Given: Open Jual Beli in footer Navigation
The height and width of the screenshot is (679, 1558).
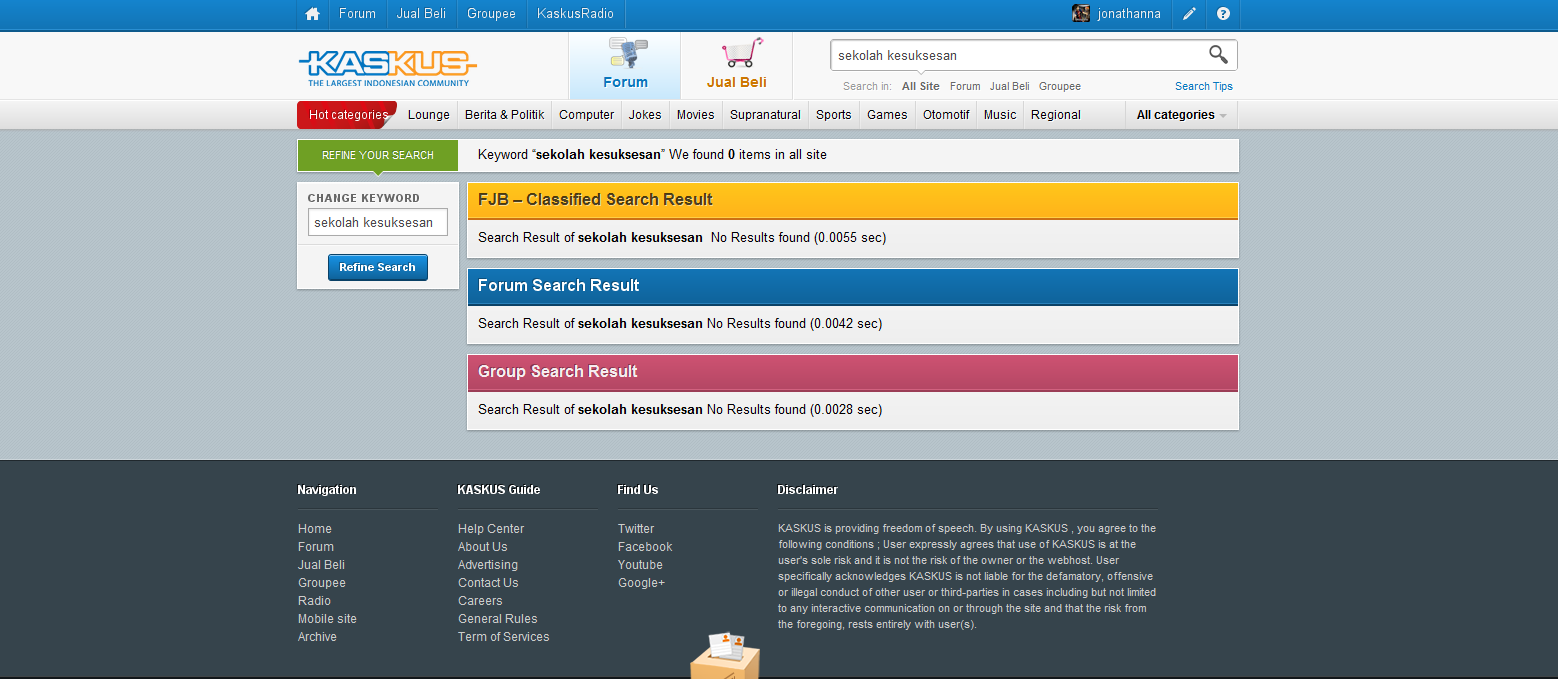Looking at the screenshot, I should (x=321, y=565).
